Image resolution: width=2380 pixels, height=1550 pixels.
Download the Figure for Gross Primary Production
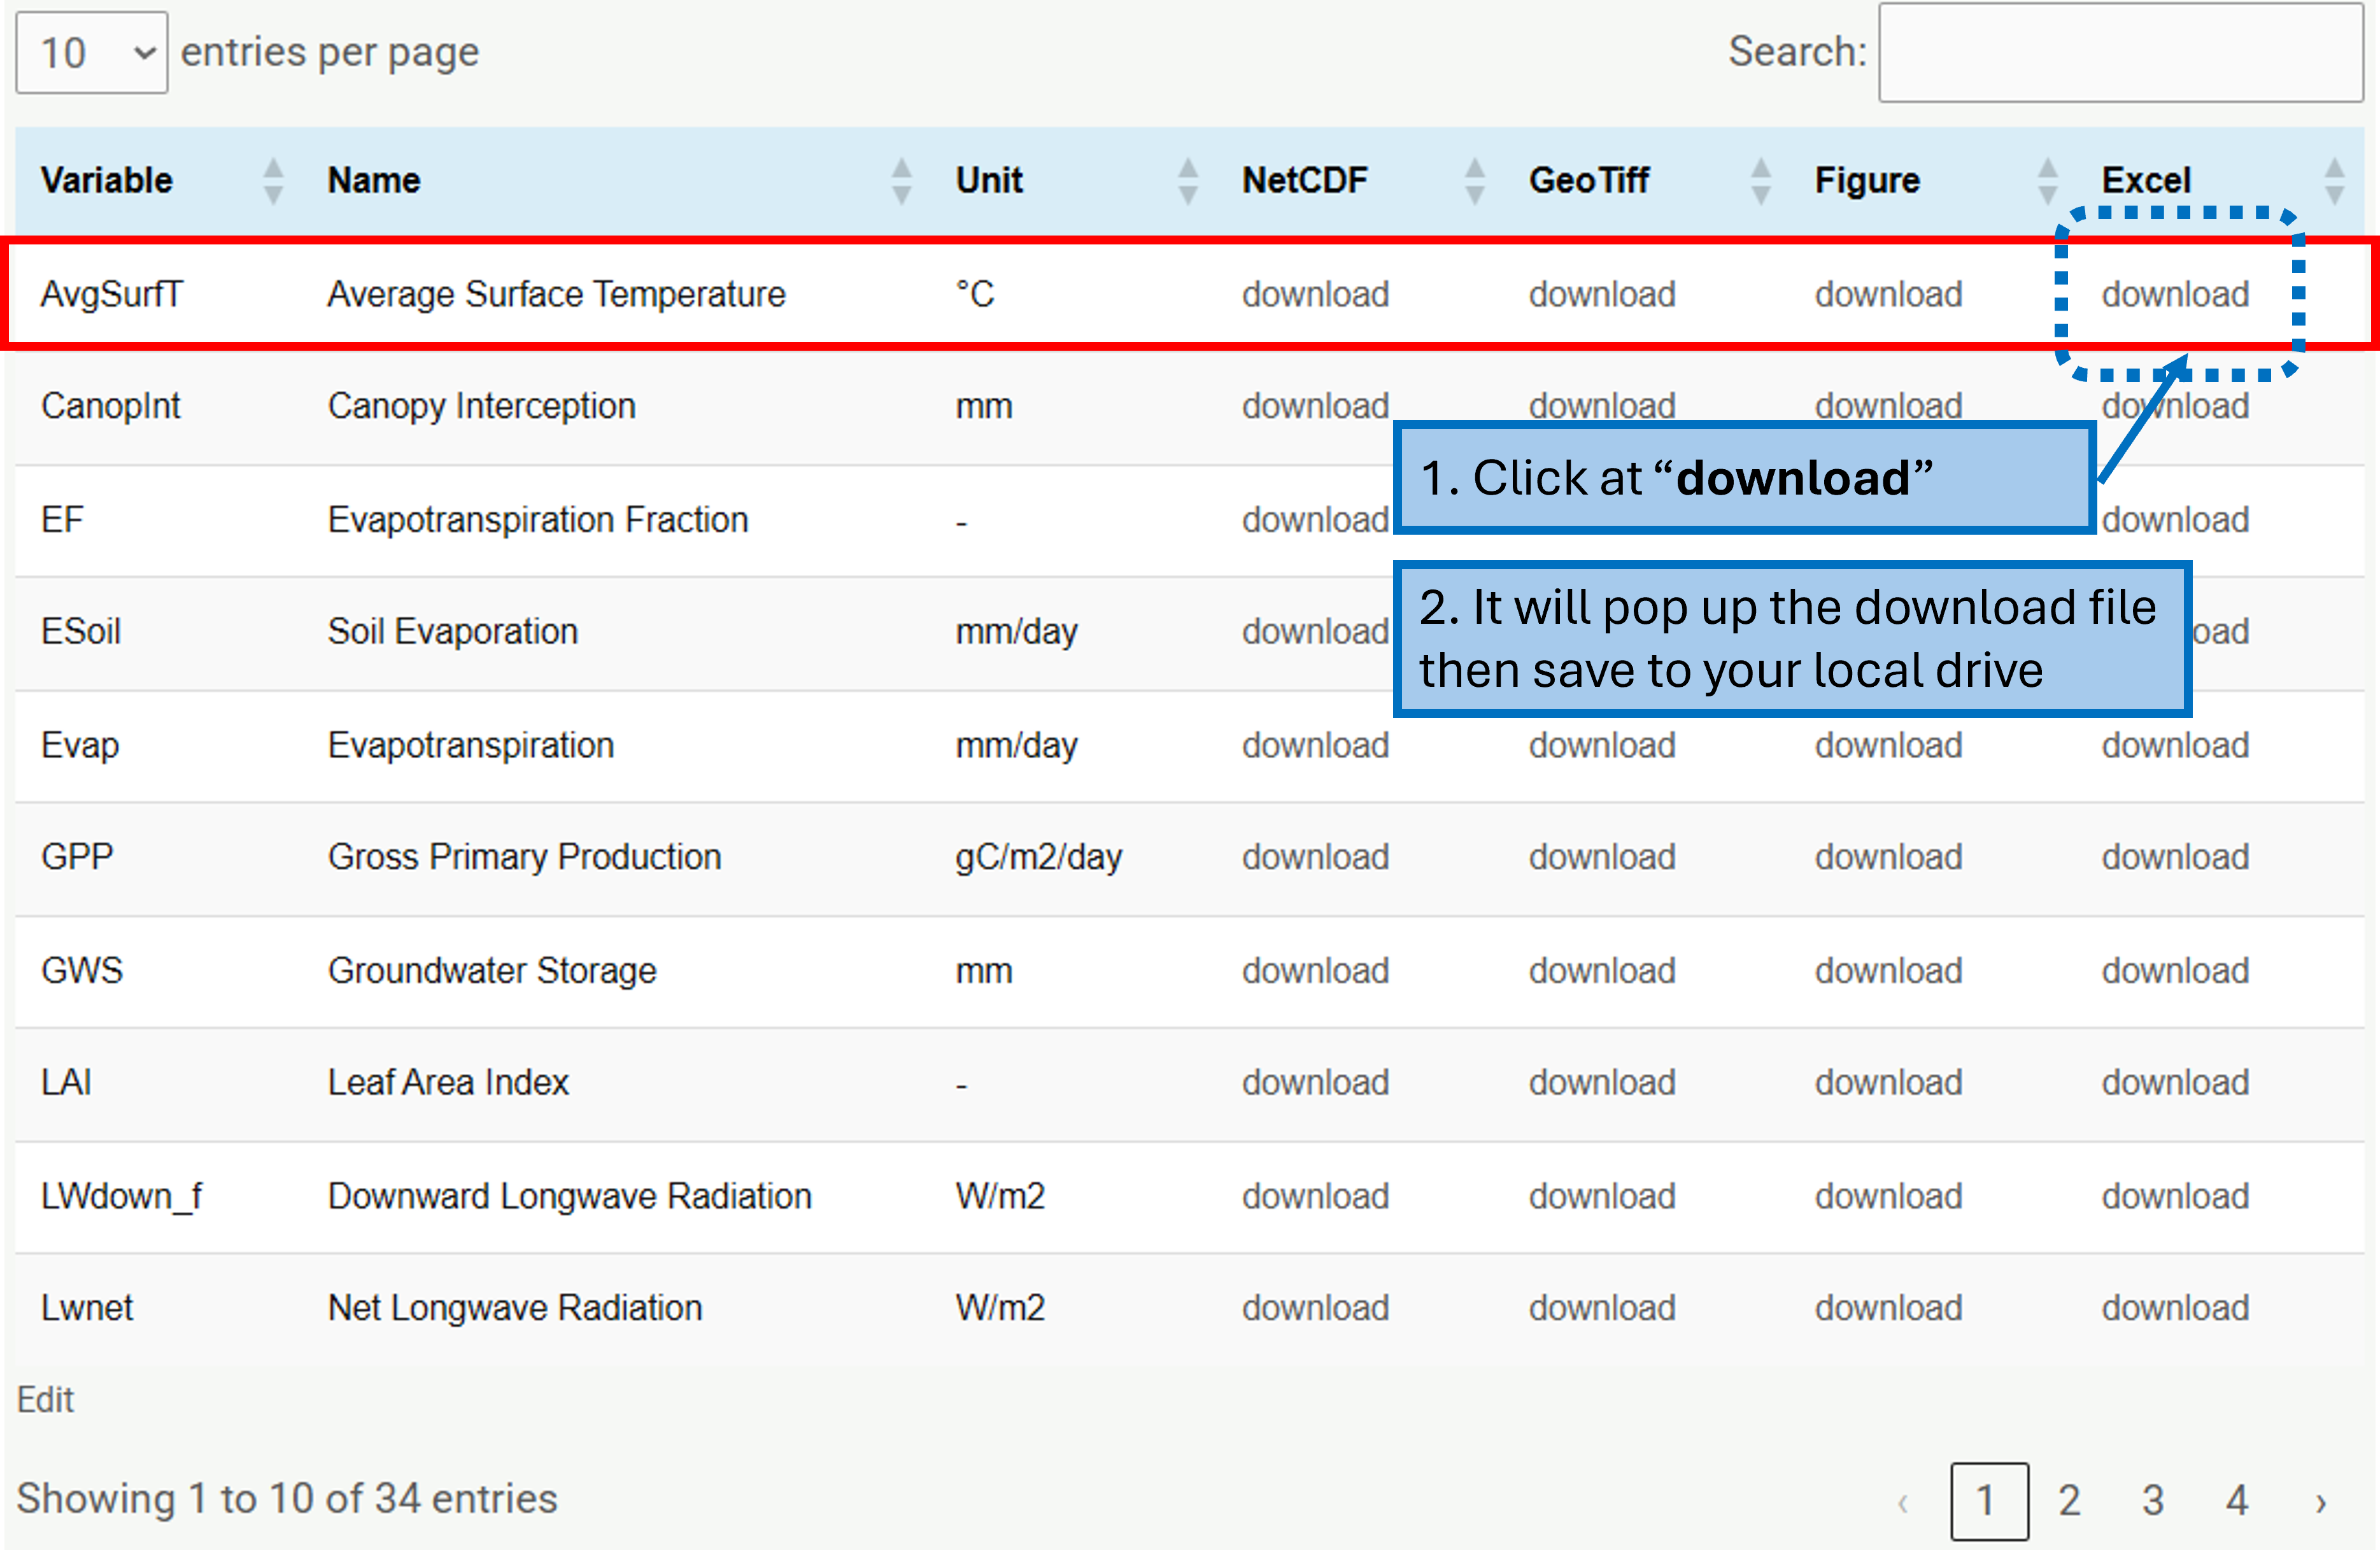[x=1888, y=857]
